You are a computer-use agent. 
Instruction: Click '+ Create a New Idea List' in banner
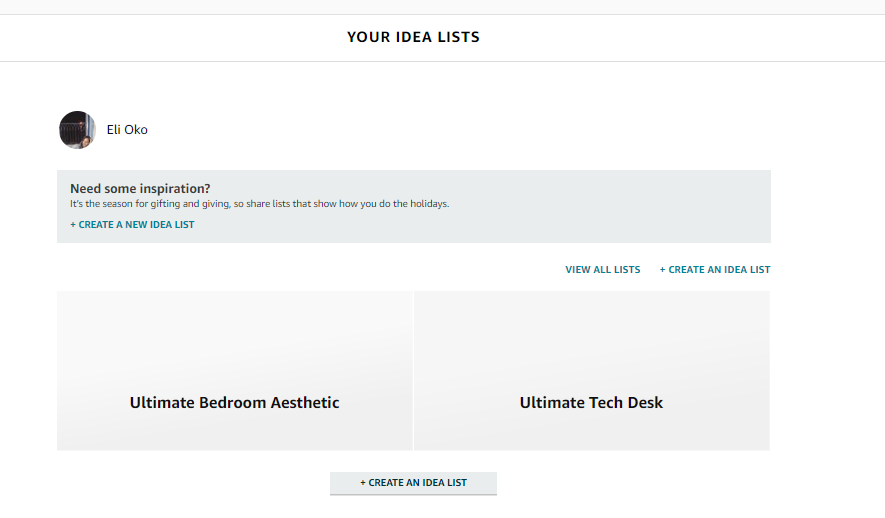click(132, 225)
